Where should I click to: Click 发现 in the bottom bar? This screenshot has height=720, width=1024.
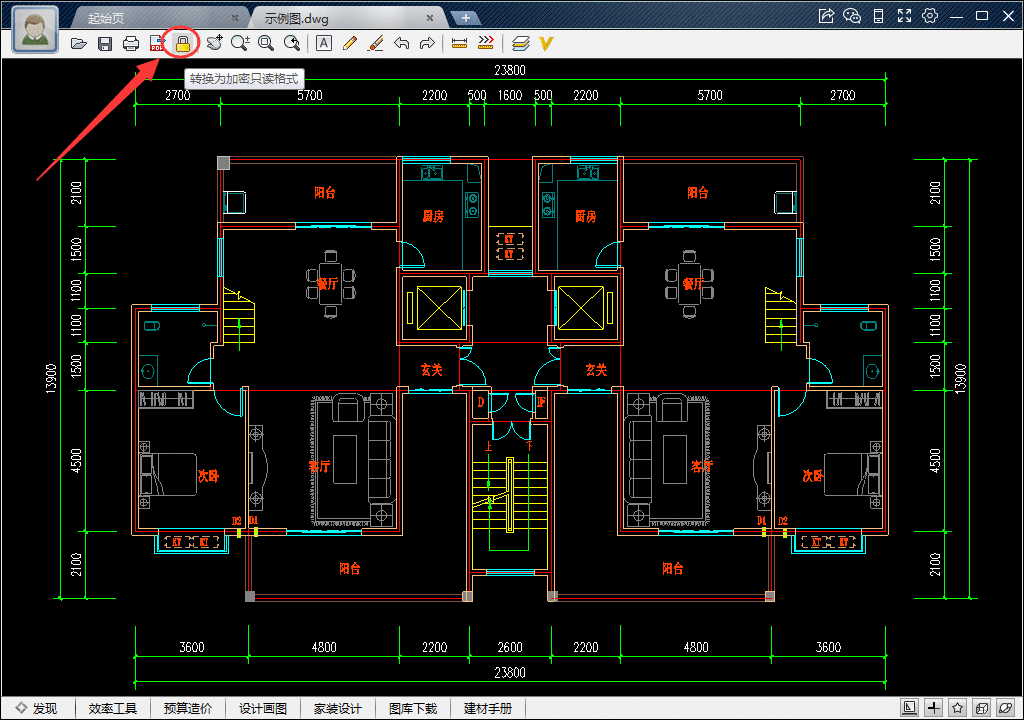36,708
